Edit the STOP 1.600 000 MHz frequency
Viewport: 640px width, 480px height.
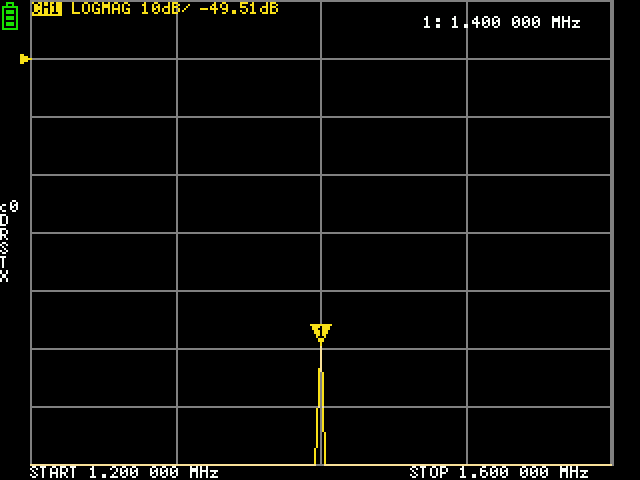coord(499,472)
